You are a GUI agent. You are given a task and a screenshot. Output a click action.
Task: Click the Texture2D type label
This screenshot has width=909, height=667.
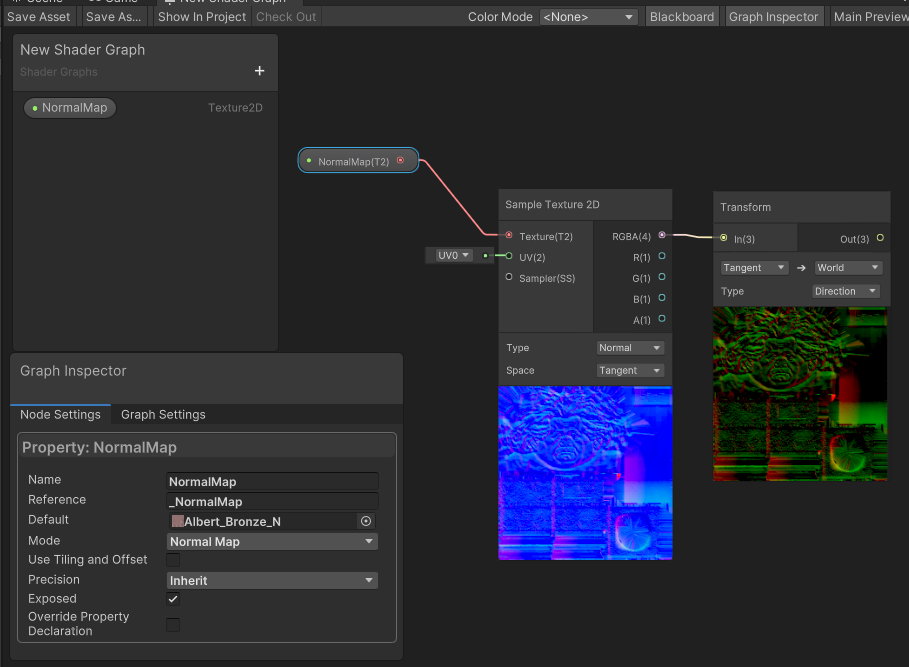pos(235,108)
